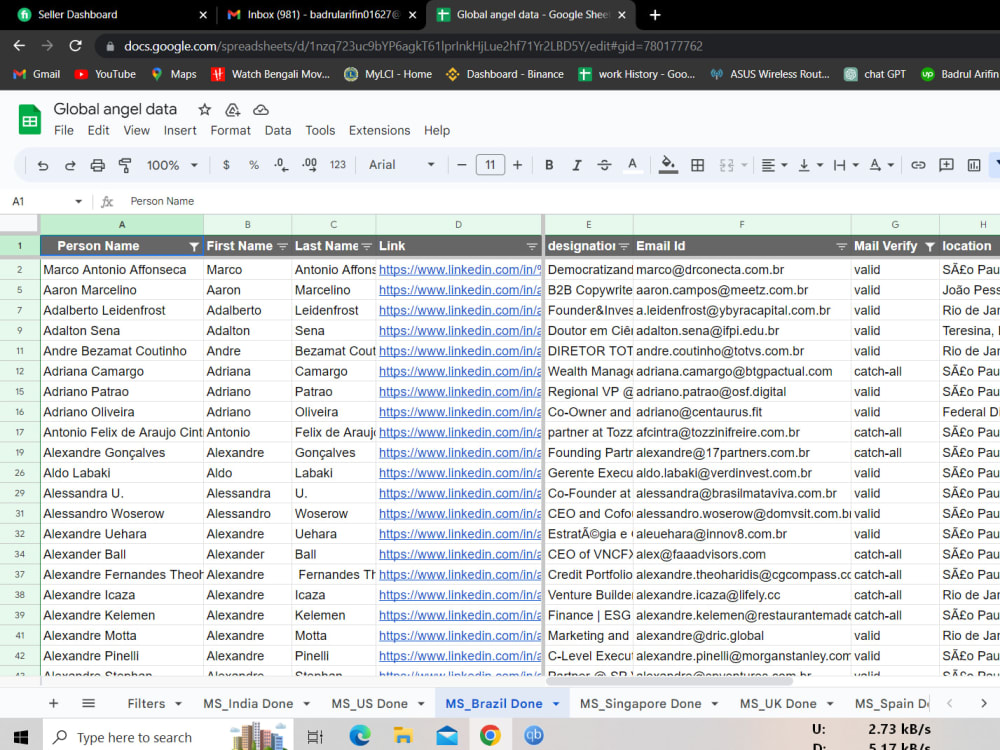
Task: Switch to MS_US Done sheet tab
Action: click(369, 703)
